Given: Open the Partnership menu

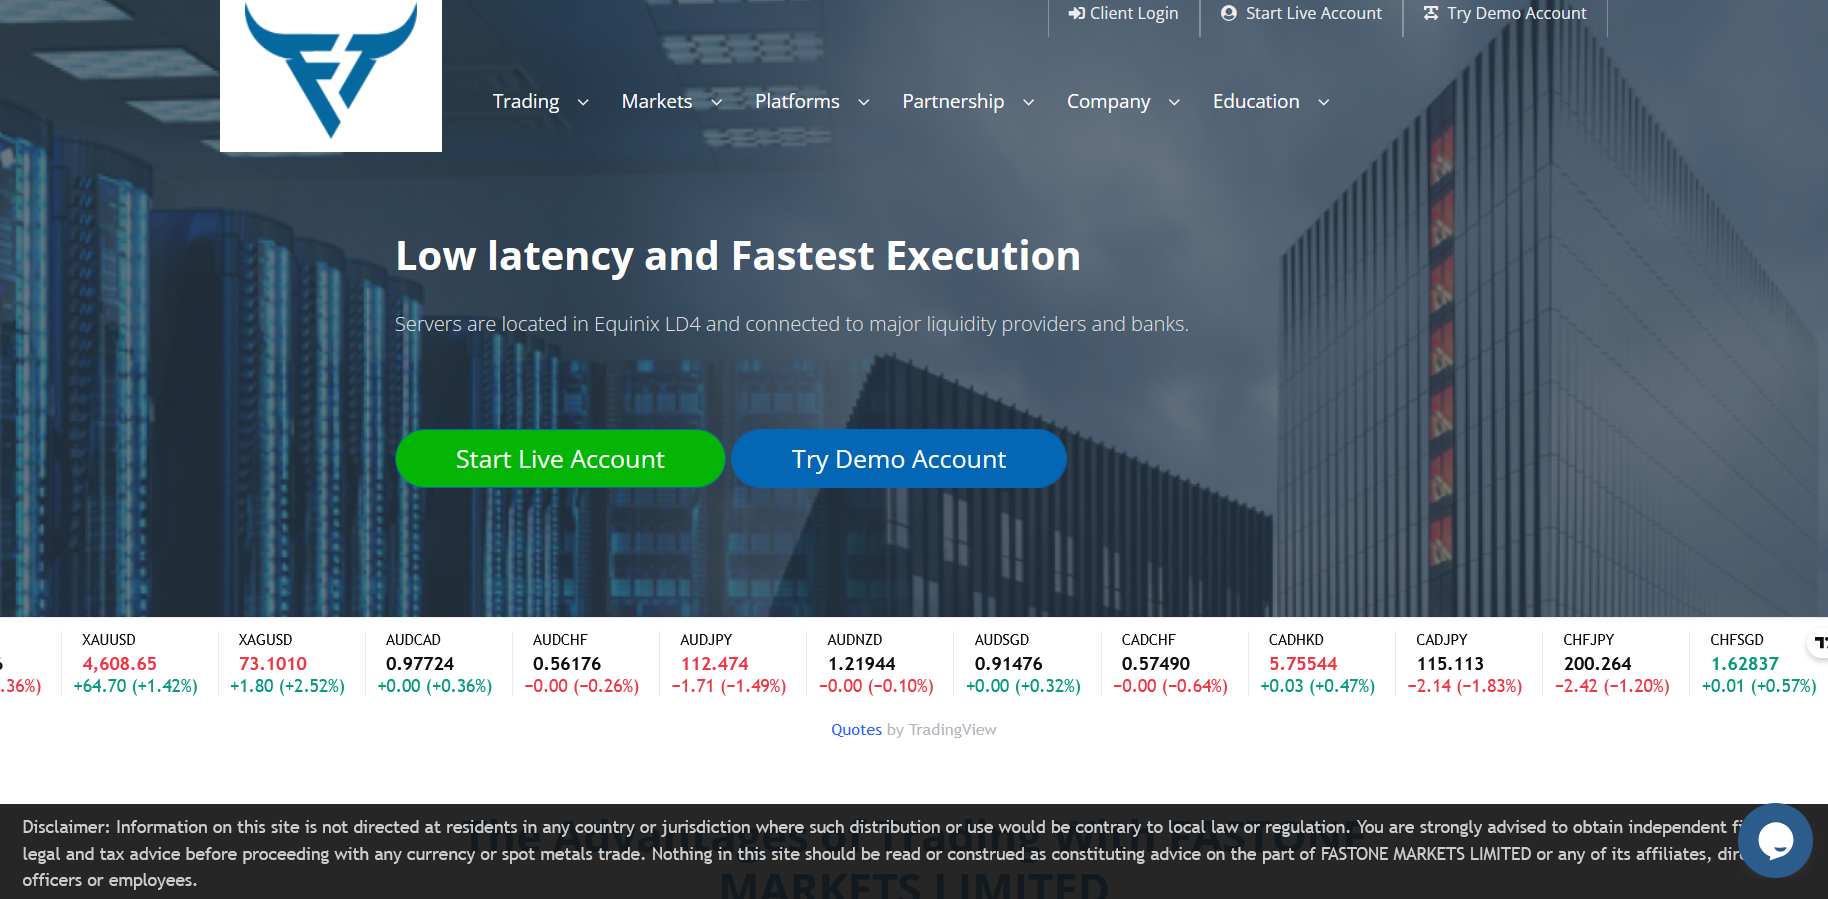Looking at the screenshot, I should (x=953, y=101).
